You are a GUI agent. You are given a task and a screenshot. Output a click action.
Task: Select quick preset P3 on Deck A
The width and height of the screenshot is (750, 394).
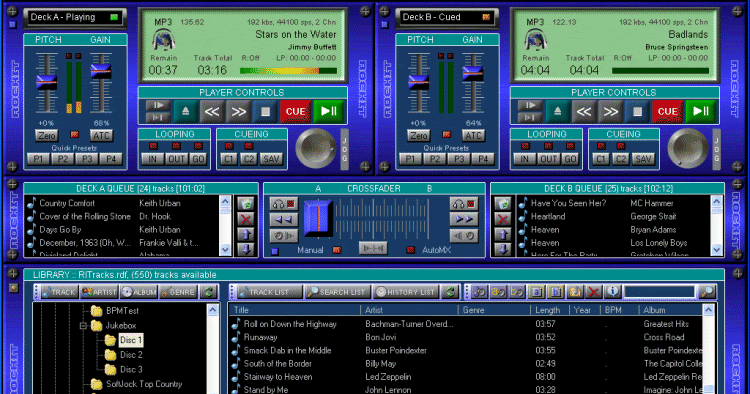87,159
